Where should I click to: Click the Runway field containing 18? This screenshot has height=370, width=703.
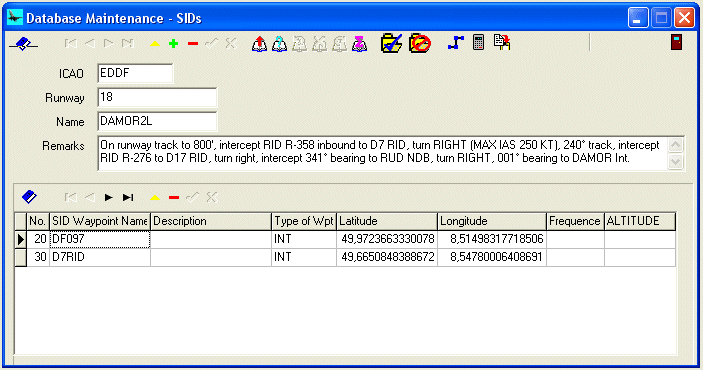[x=157, y=97]
